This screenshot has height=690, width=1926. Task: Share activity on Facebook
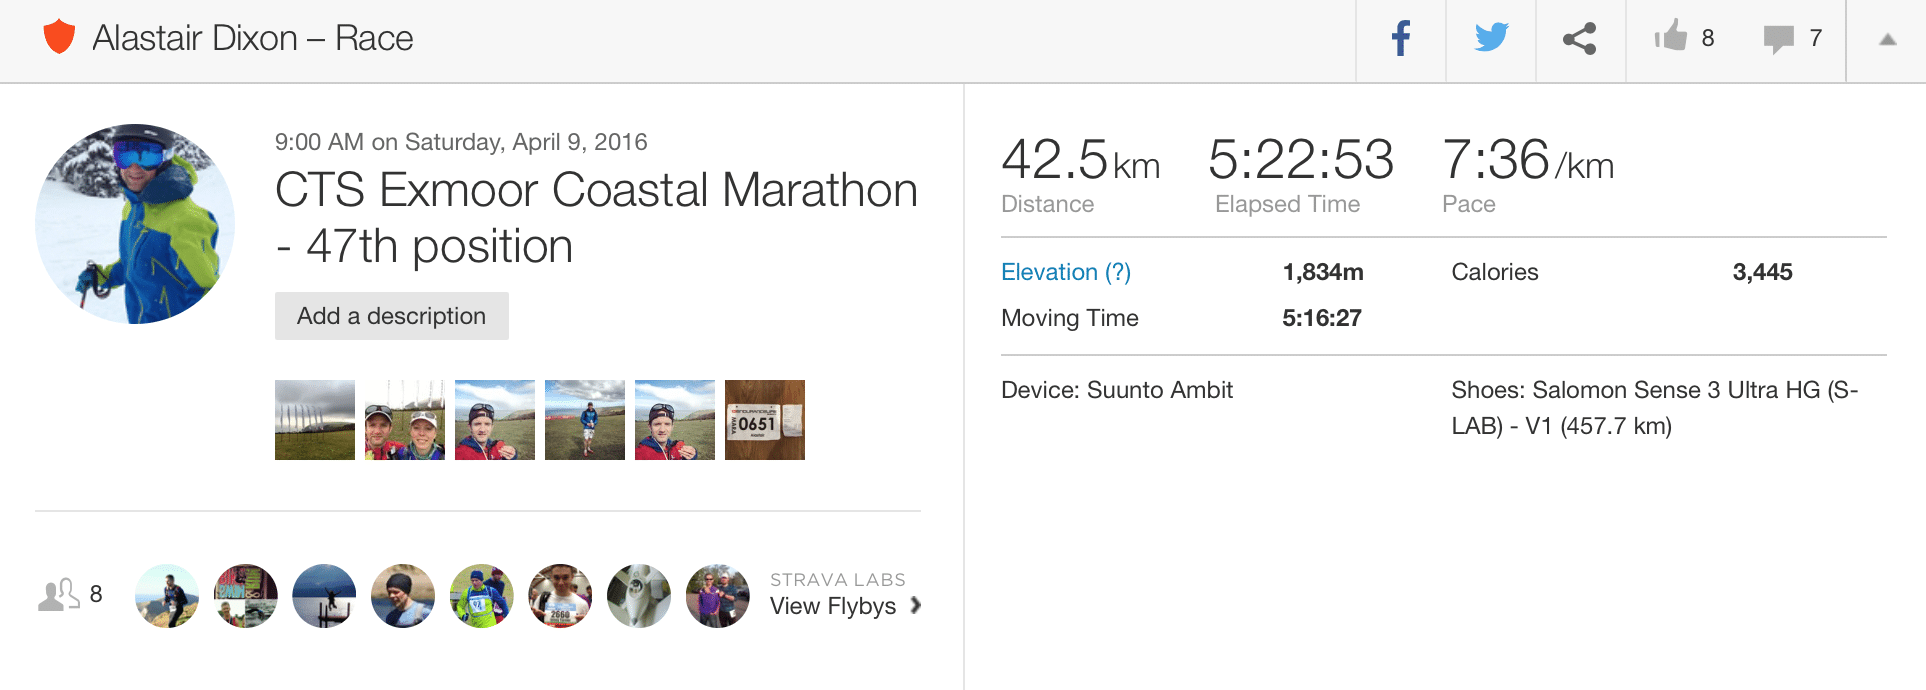pos(1401,39)
